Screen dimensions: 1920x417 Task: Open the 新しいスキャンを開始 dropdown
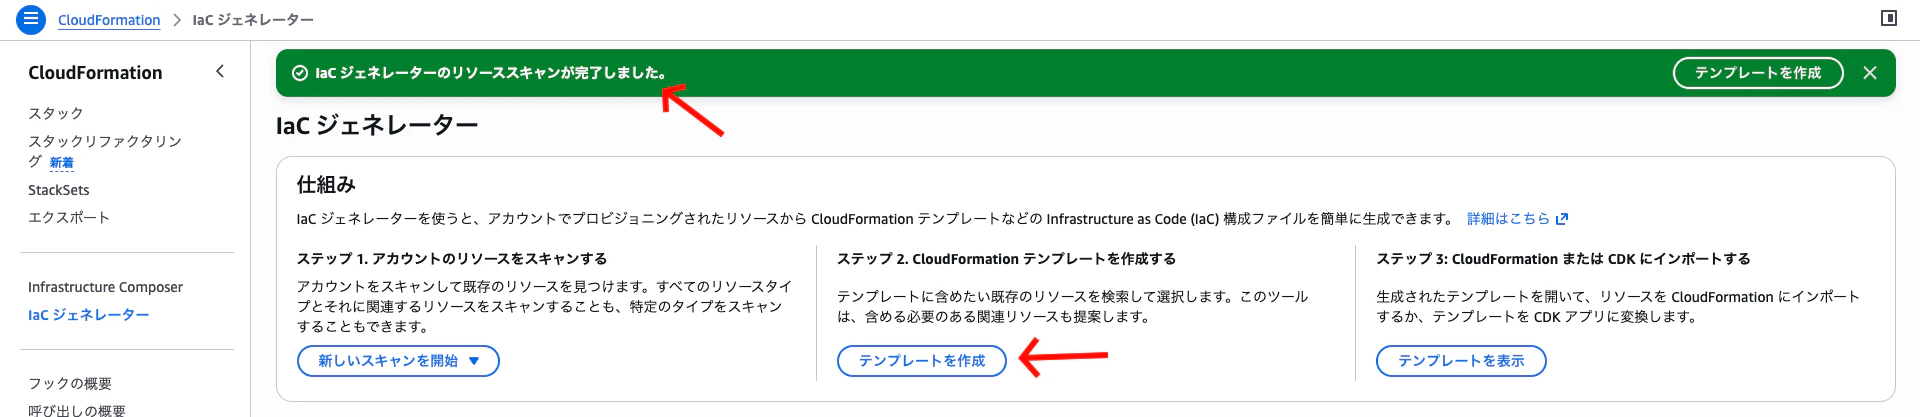(398, 361)
